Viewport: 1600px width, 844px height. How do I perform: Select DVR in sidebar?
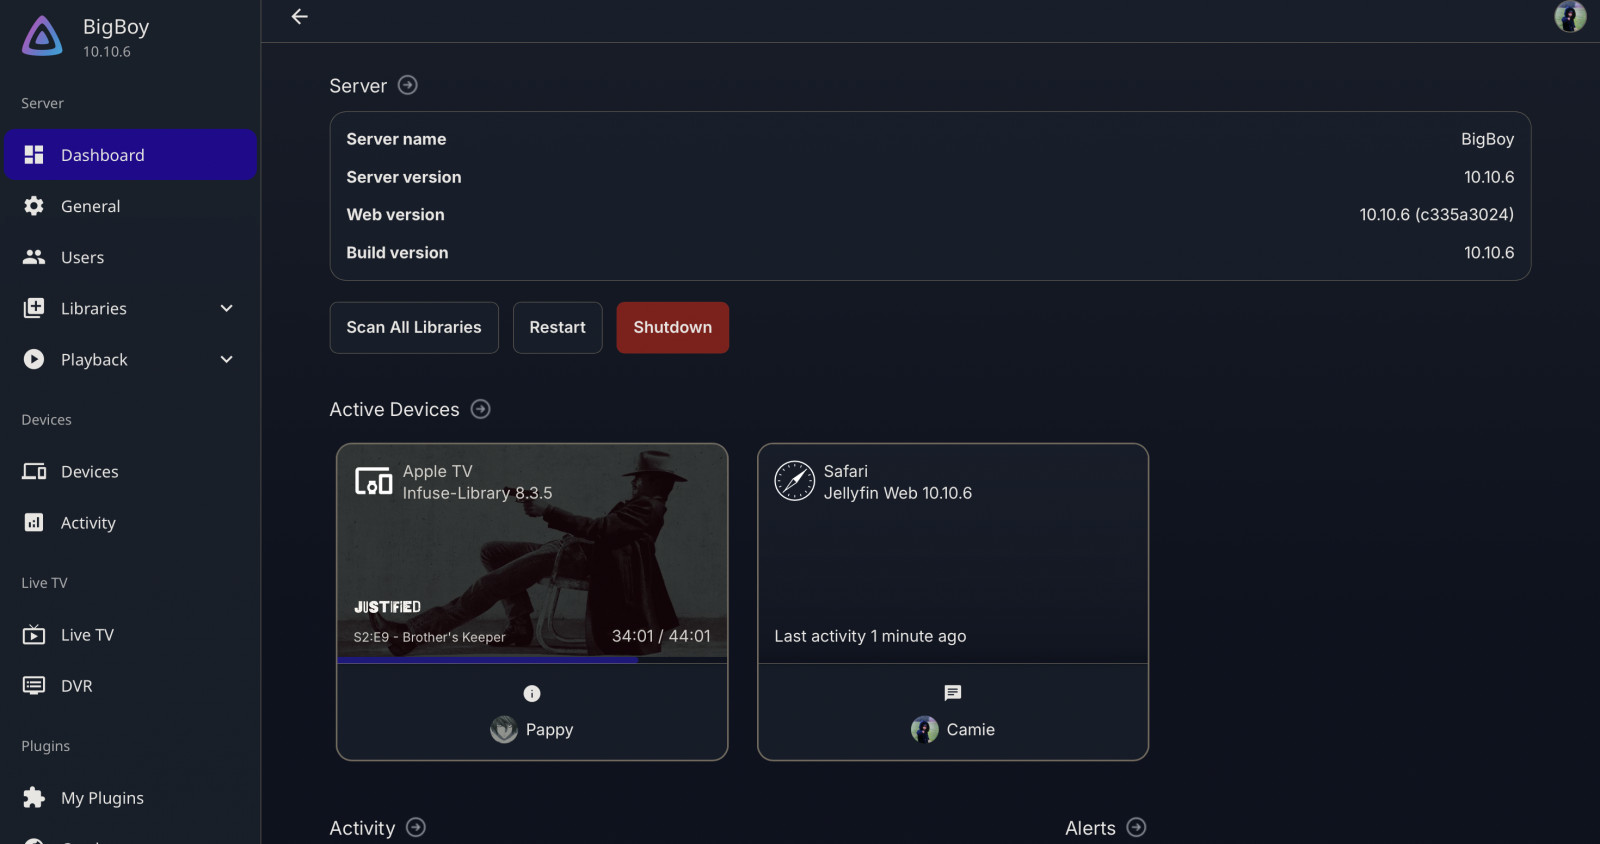click(76, 686)
